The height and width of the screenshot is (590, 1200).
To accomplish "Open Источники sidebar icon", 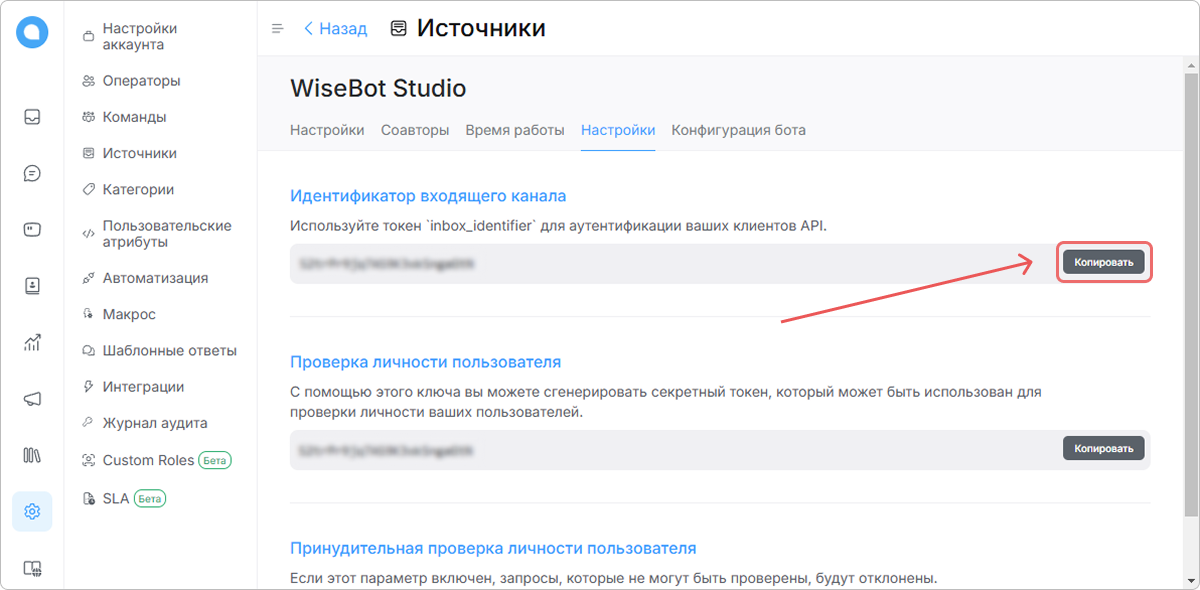I will pos(88,153).
